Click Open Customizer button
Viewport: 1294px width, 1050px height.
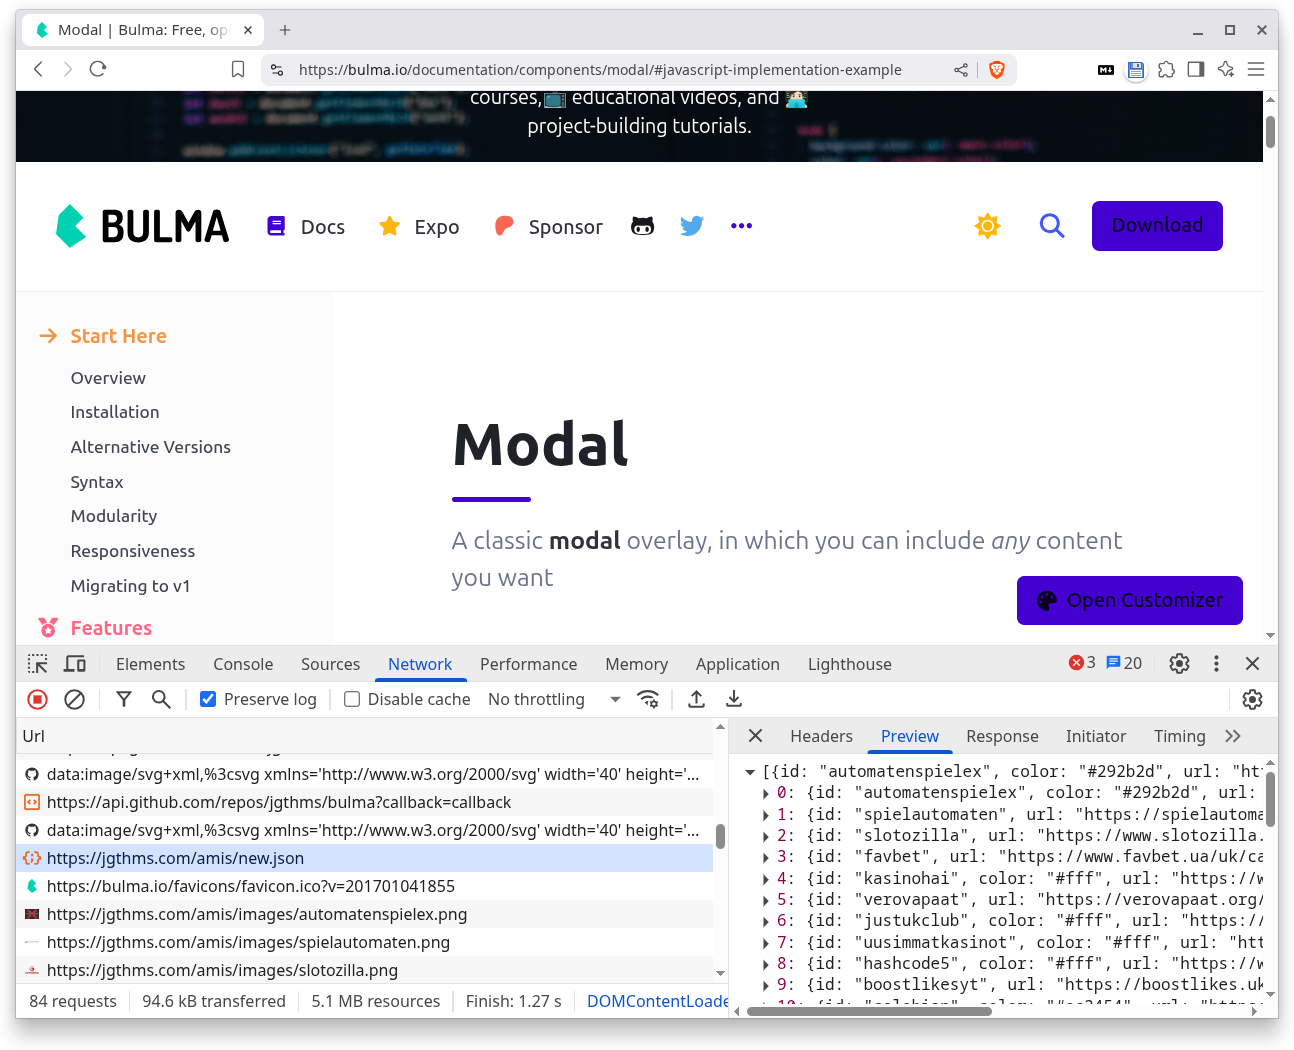[x=1130, y=600]
